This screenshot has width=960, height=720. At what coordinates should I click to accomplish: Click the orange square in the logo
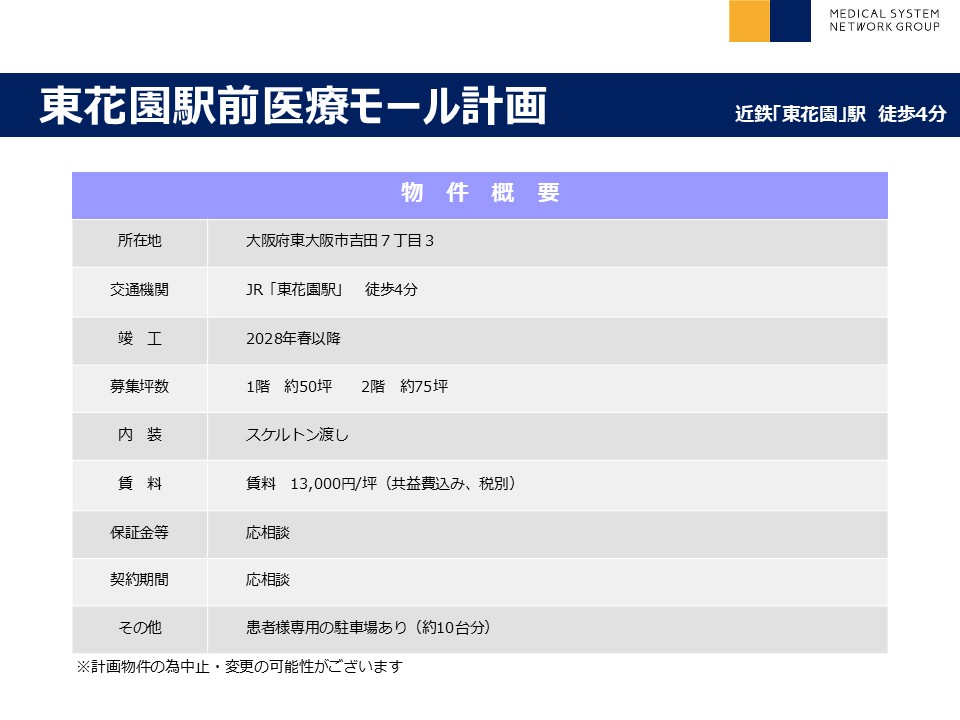(749, 21)
